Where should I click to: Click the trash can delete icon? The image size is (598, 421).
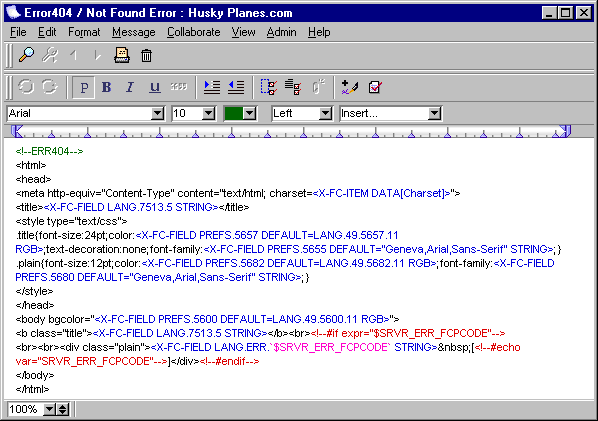(146, 56)
